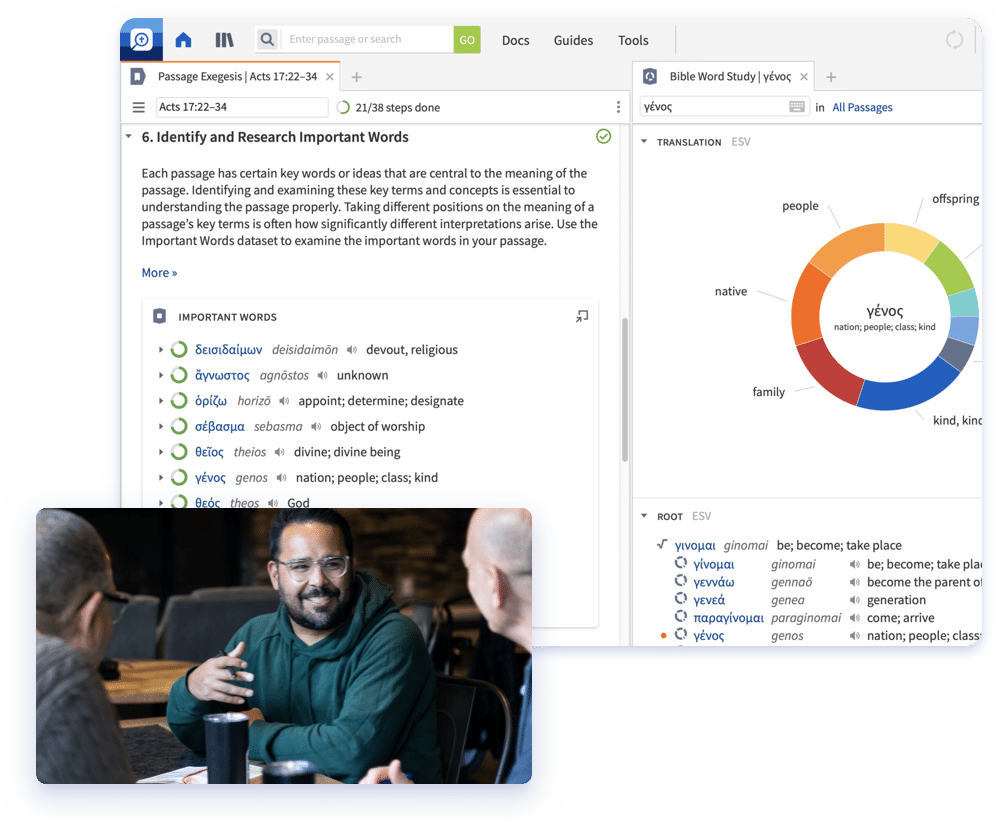
Task: Click the root symbol icon in Root section
Action: tap(662, 544)
